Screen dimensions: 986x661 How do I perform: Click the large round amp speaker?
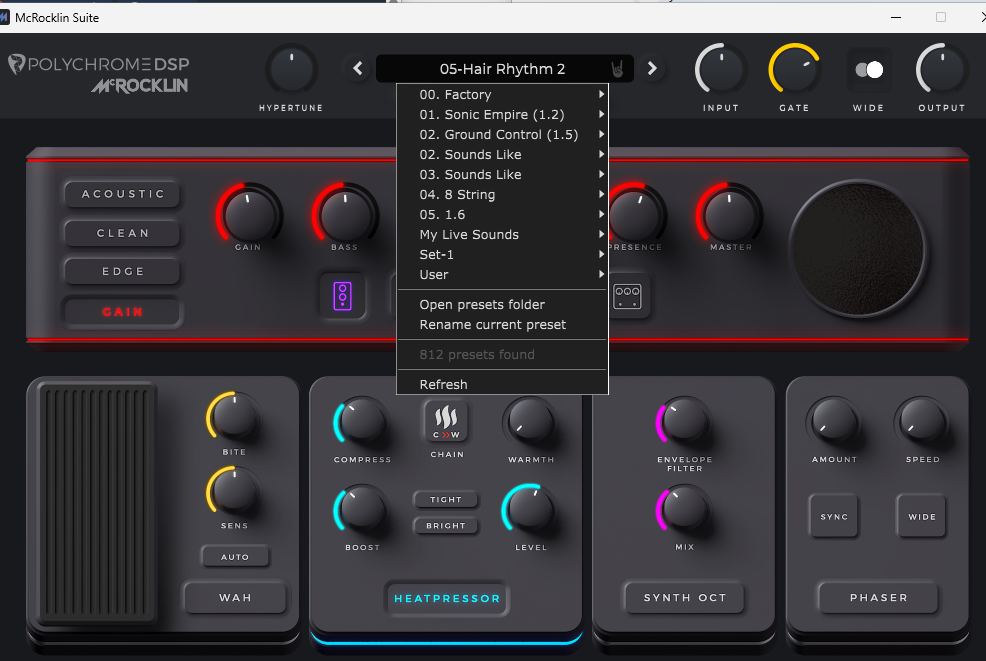click(858, 249)
